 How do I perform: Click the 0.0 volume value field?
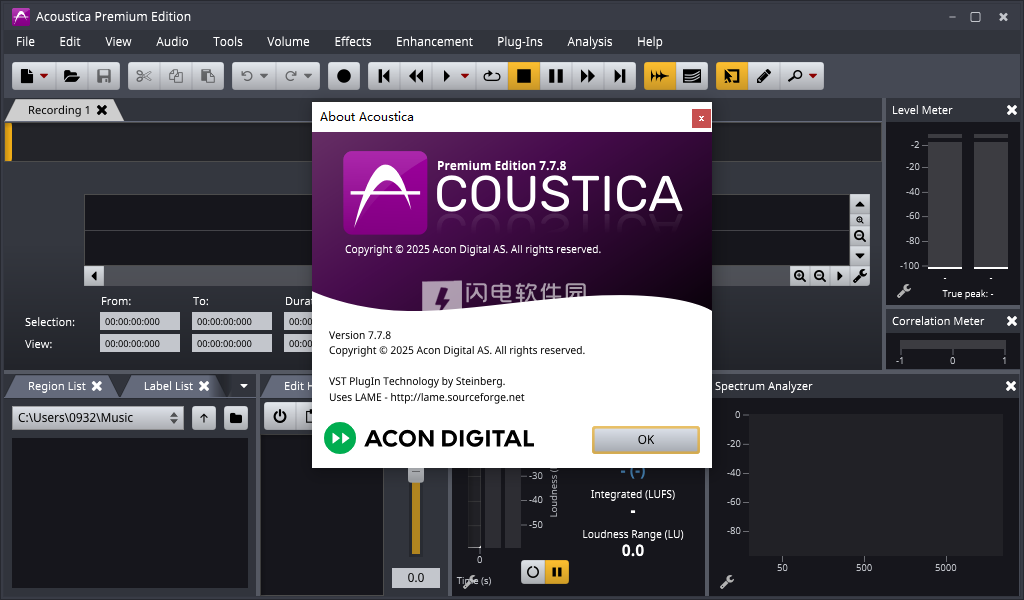(416, 578)
